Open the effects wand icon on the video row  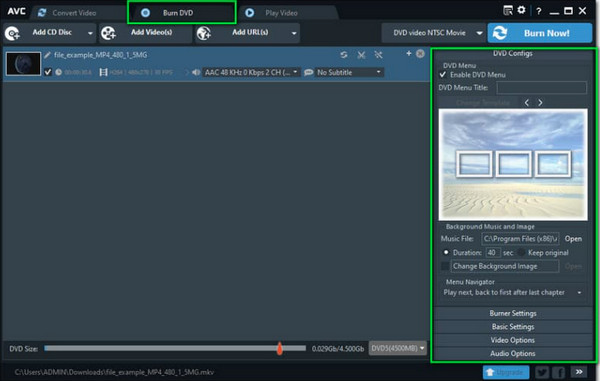click(x=378, y=55)
